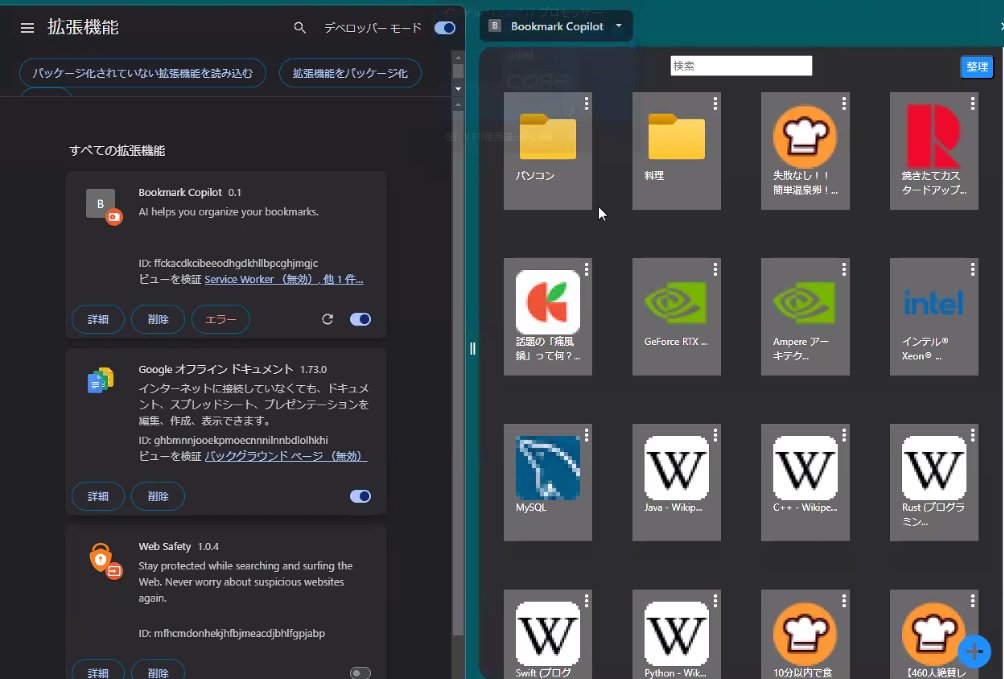The width and height of the screenshot is (1004, 679).
Task: Click the 整理 button
Action: click(976, 67)
